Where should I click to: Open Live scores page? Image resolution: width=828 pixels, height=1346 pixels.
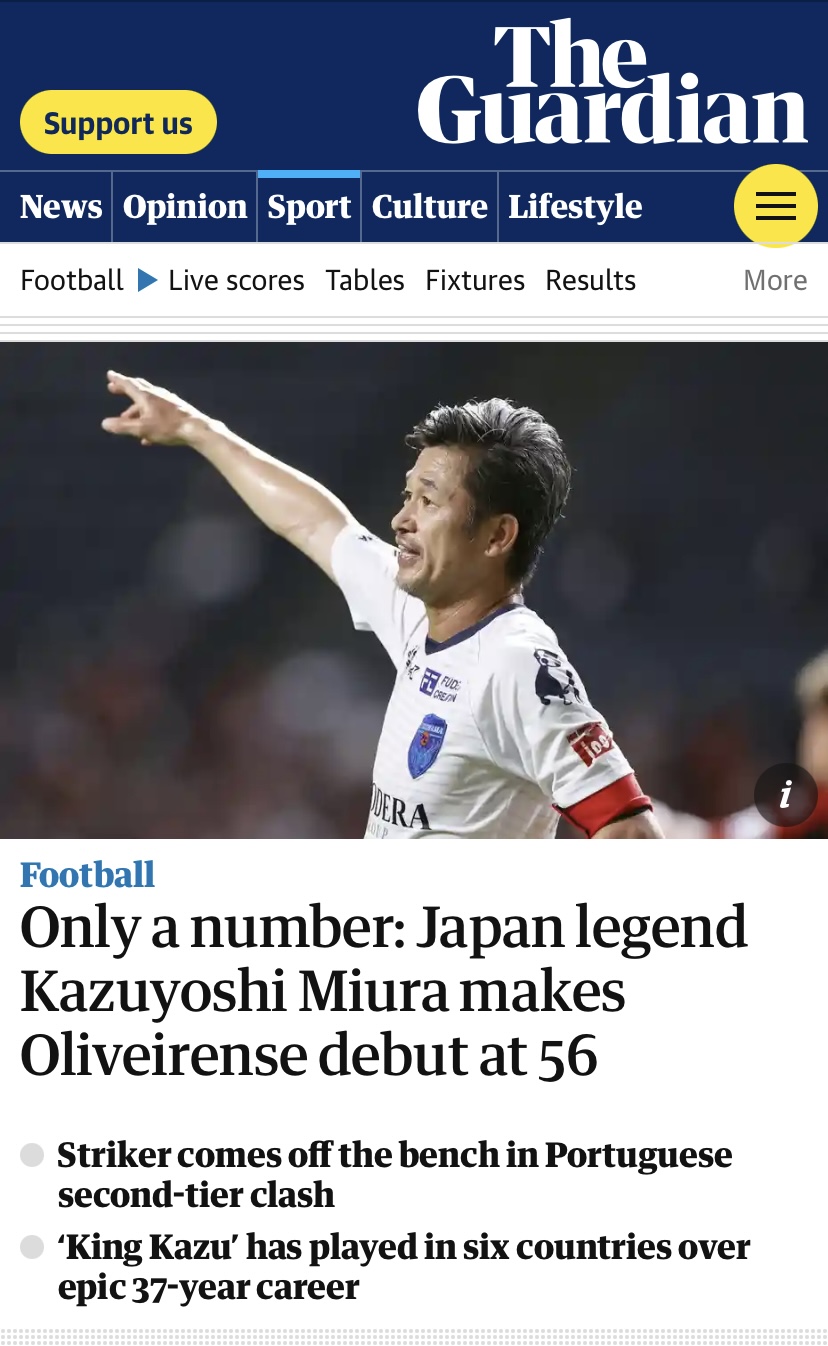coord(236,280)
